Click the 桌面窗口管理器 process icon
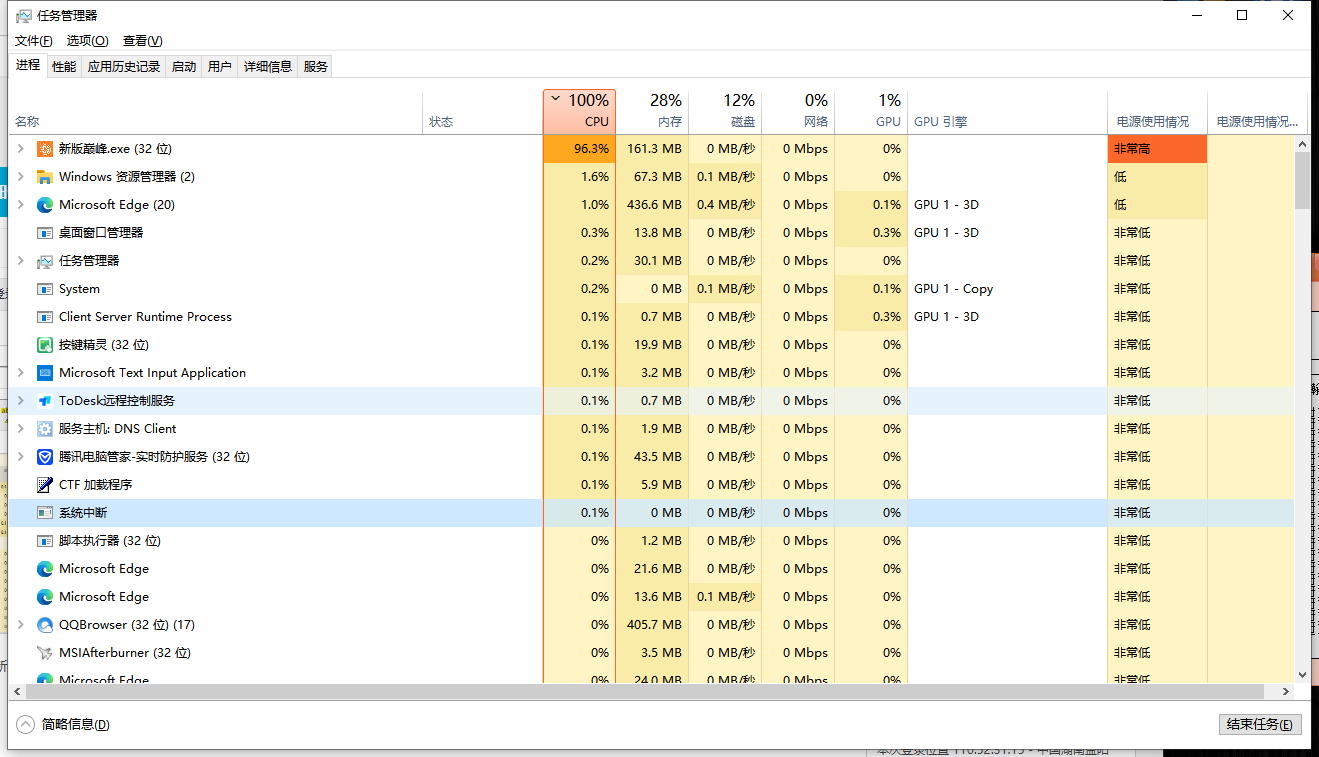Image resolution: width=1319 pixels, height=757 pixels. pos(44,233)
